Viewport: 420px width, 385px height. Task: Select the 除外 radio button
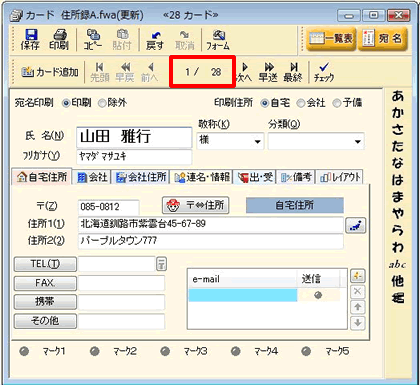102,103
